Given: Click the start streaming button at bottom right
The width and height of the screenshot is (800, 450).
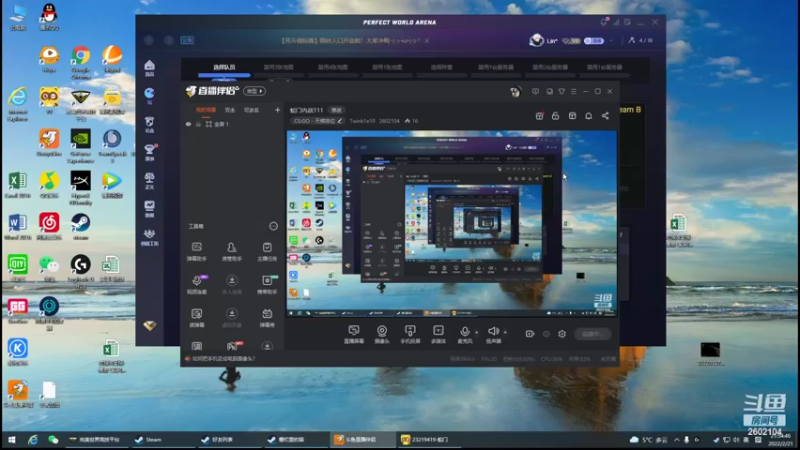Looking at the screenshot, I should 592,334.
